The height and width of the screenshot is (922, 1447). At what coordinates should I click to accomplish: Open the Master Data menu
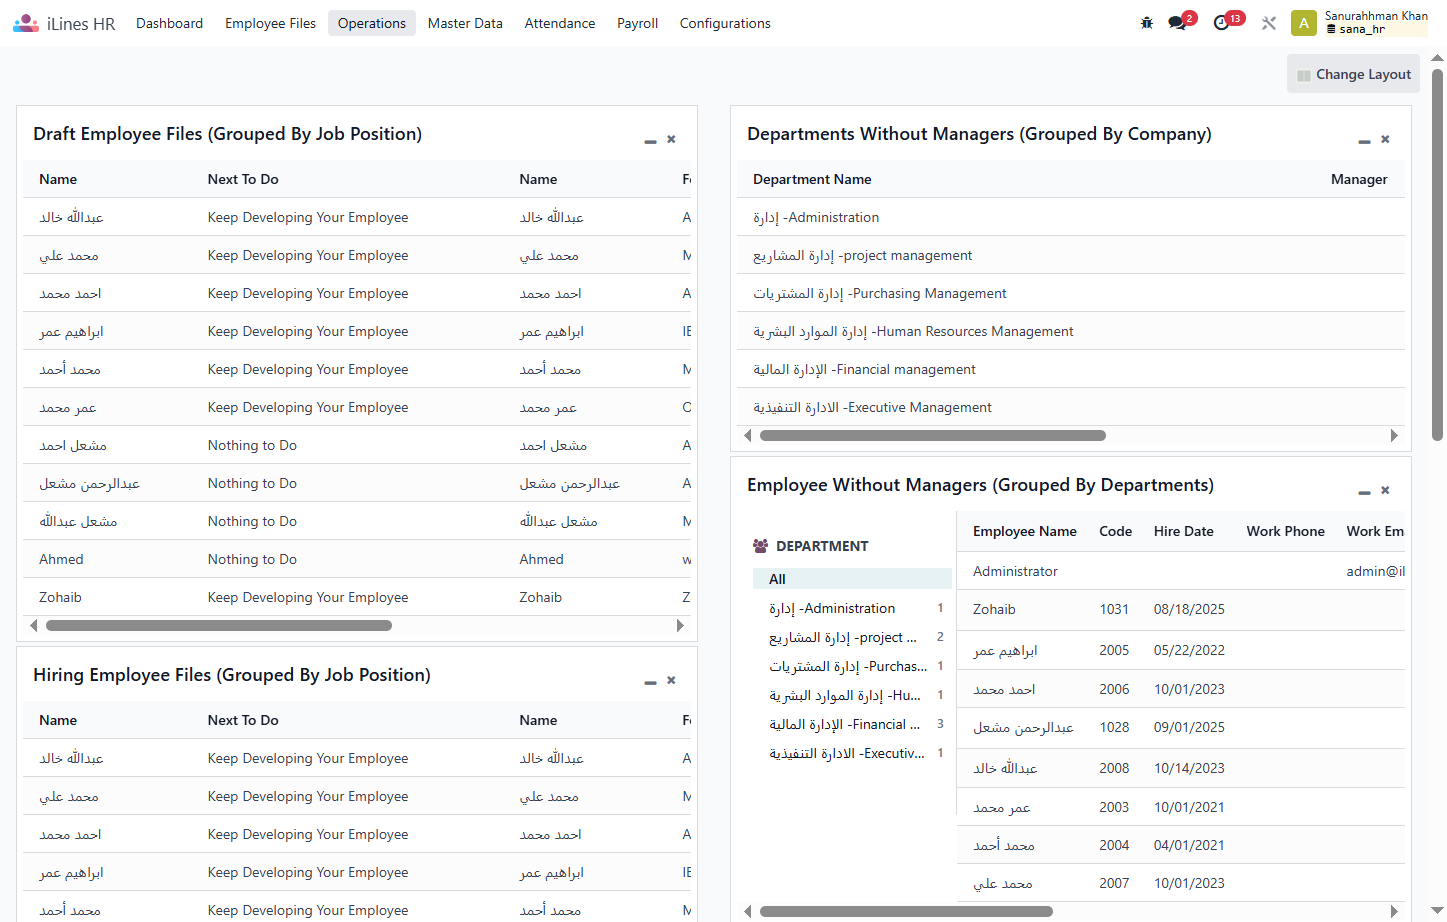pyautogui.click(x=465, y=23)
